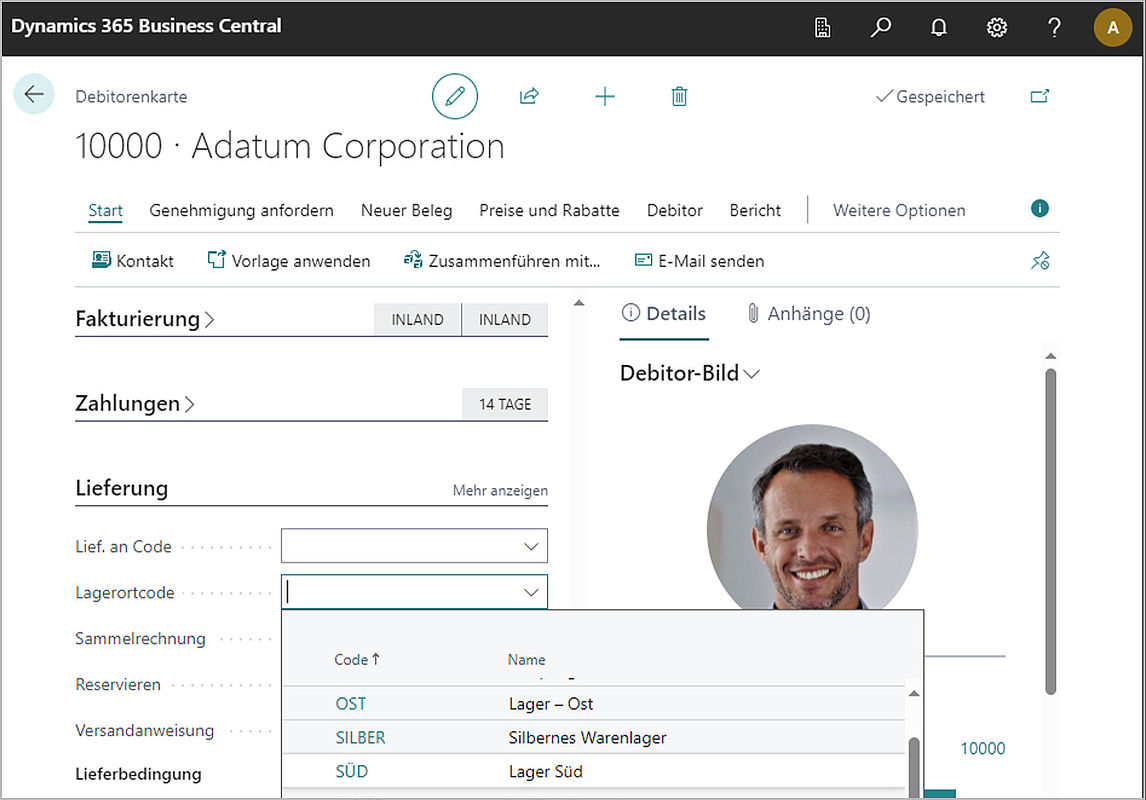Open the Lief. an Code dropdown arrow
Screen dimensions: 1146x800
coord(531,546)
